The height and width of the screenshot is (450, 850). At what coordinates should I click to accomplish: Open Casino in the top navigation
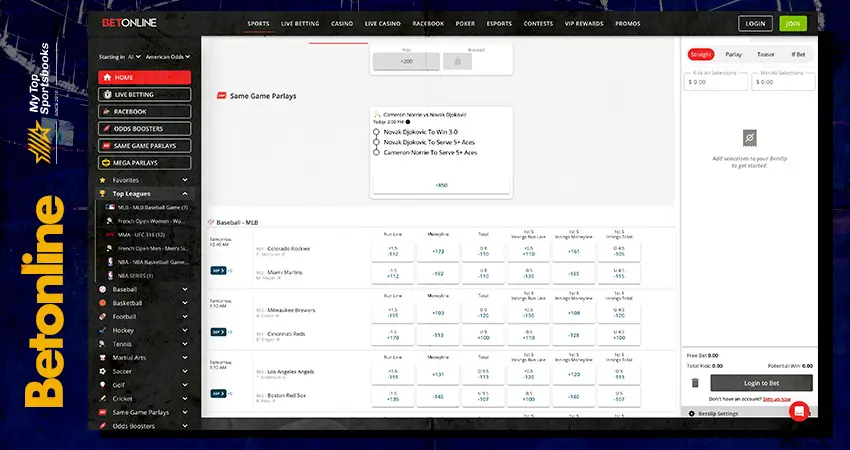(x=342, y=24)
